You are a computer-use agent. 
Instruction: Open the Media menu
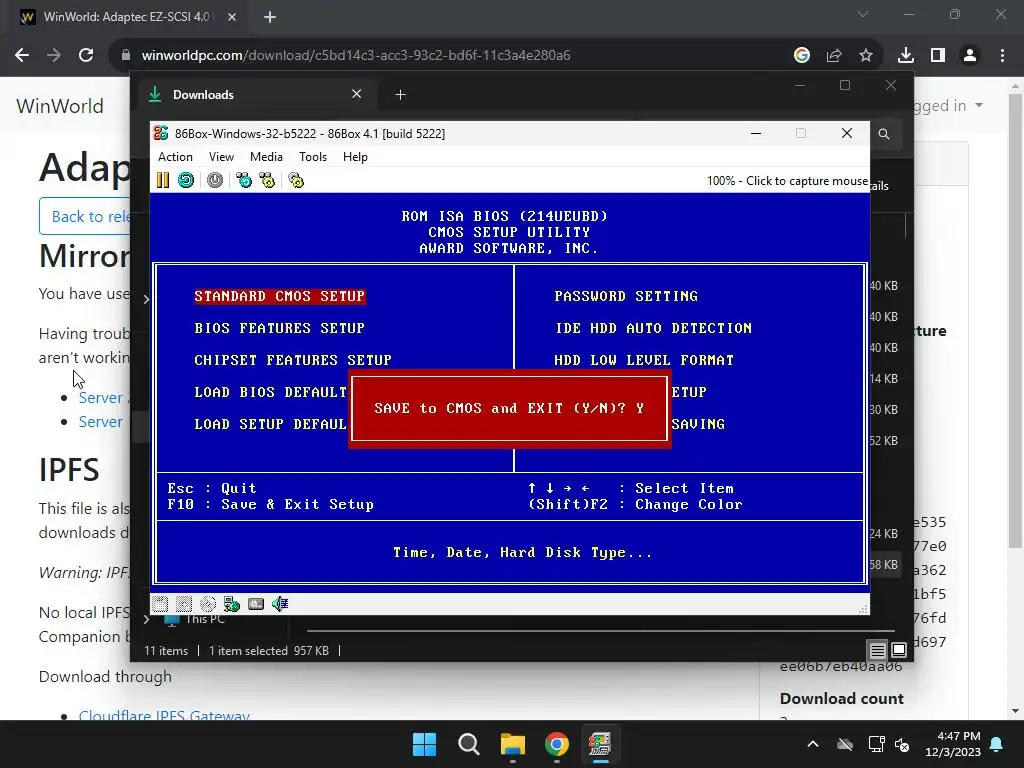[266, 157]
